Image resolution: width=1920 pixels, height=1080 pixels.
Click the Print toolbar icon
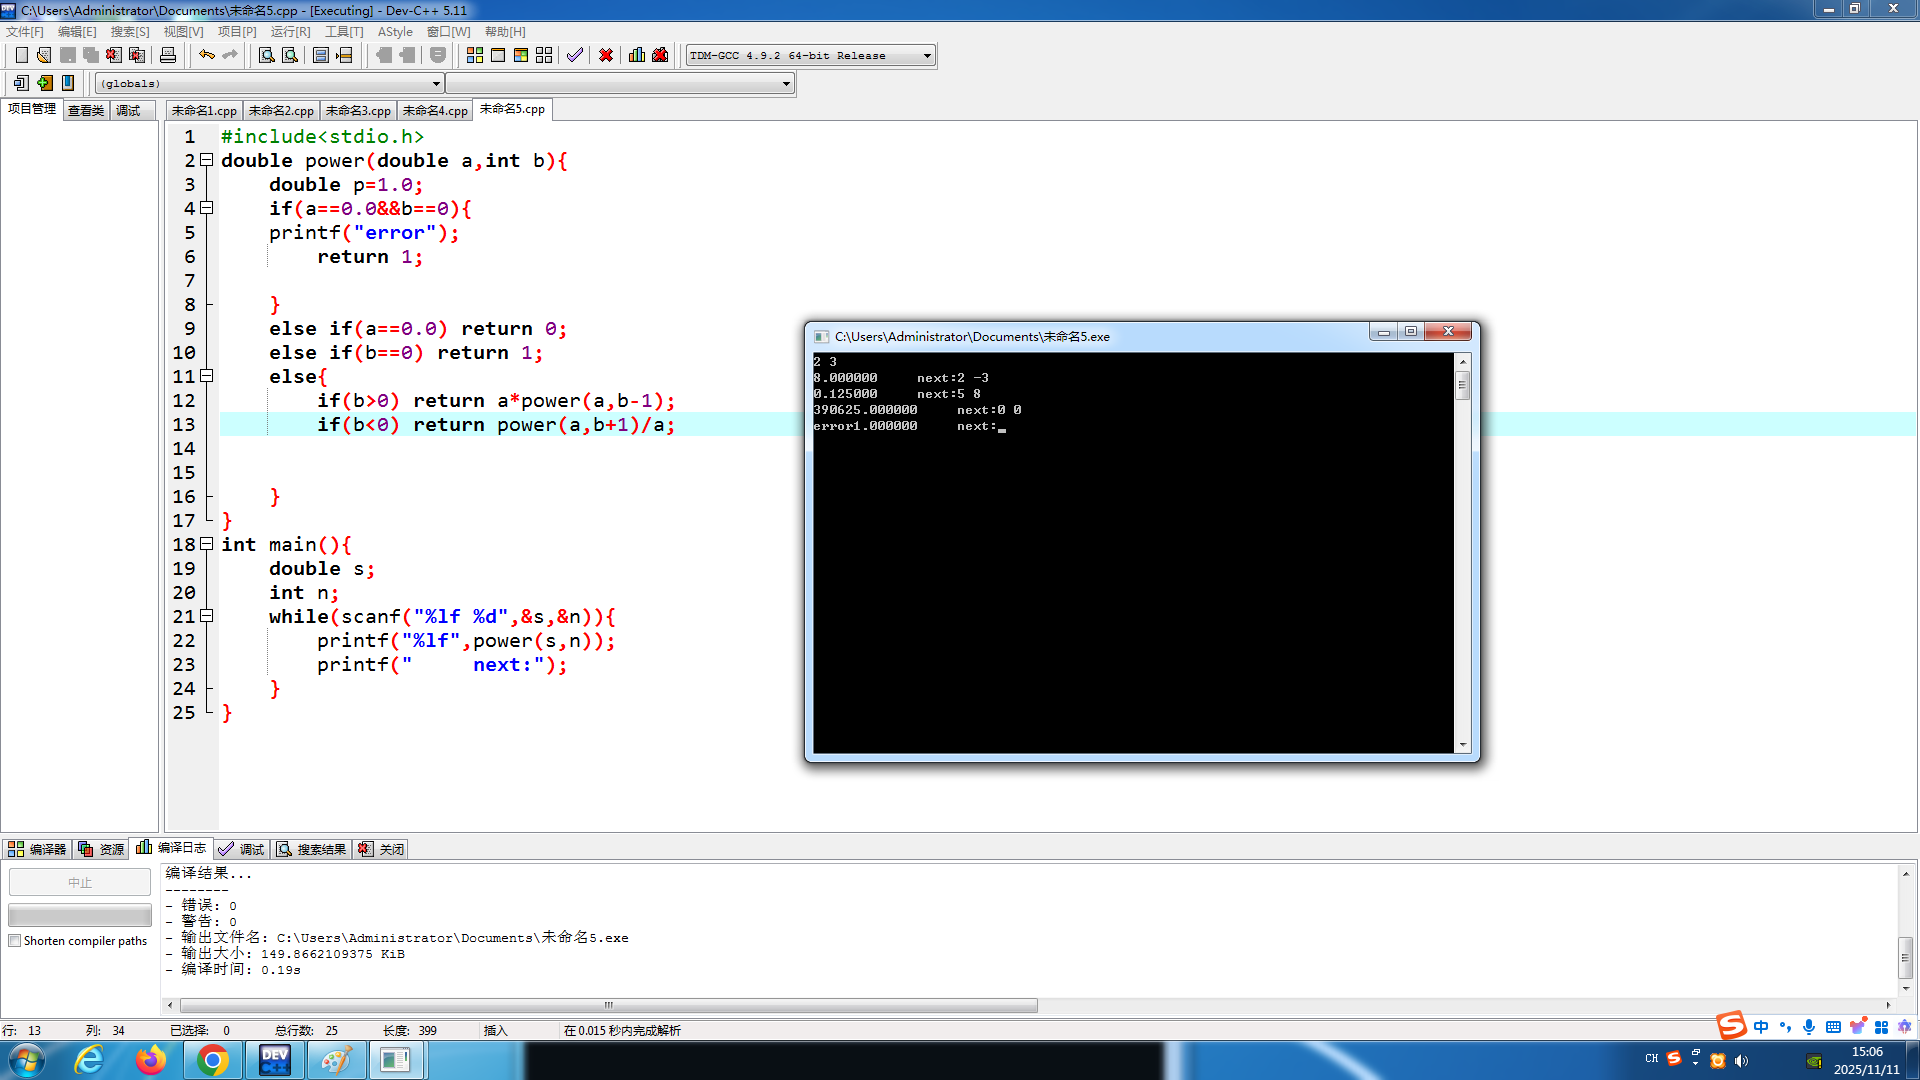pyautogui.click(x=168, y=55)
